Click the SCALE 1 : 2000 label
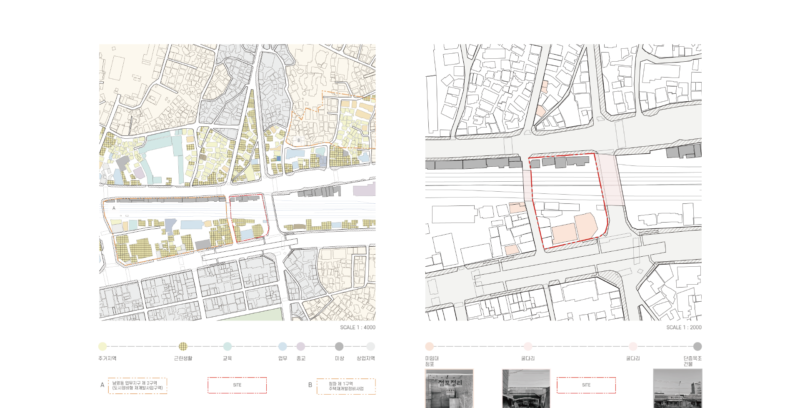 tap(683, 327)
